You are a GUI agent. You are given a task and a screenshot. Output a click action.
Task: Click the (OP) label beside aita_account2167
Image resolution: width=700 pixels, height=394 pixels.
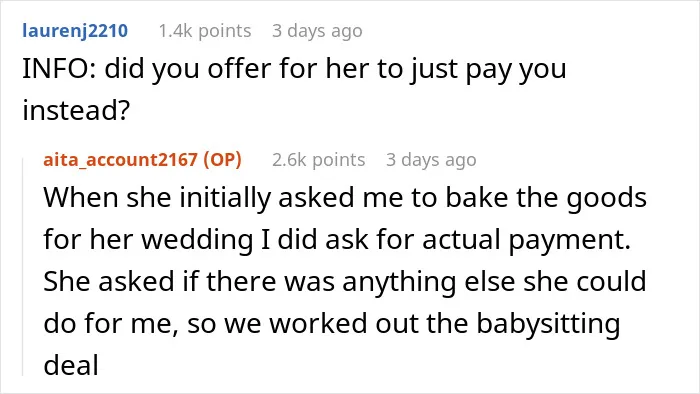[x=222, y=159]
